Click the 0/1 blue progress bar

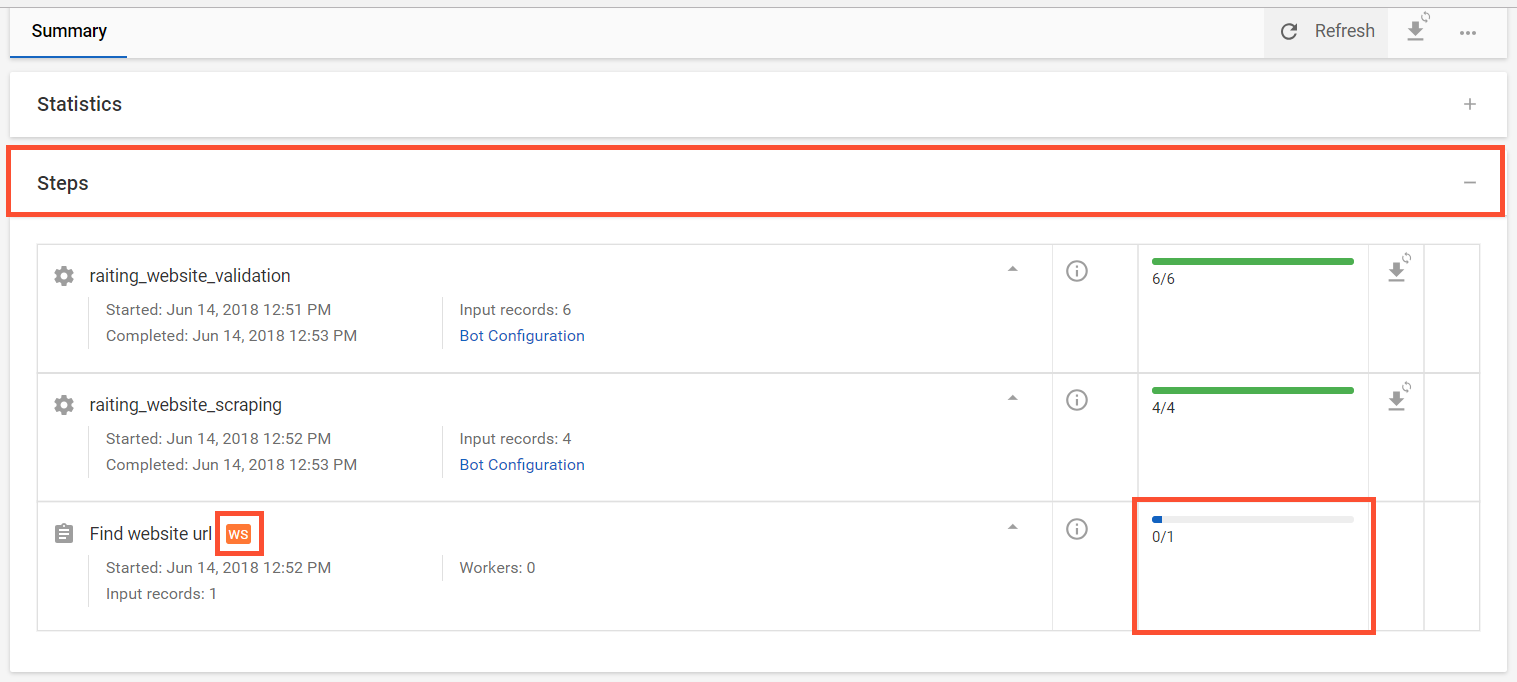pos(1253,519)
